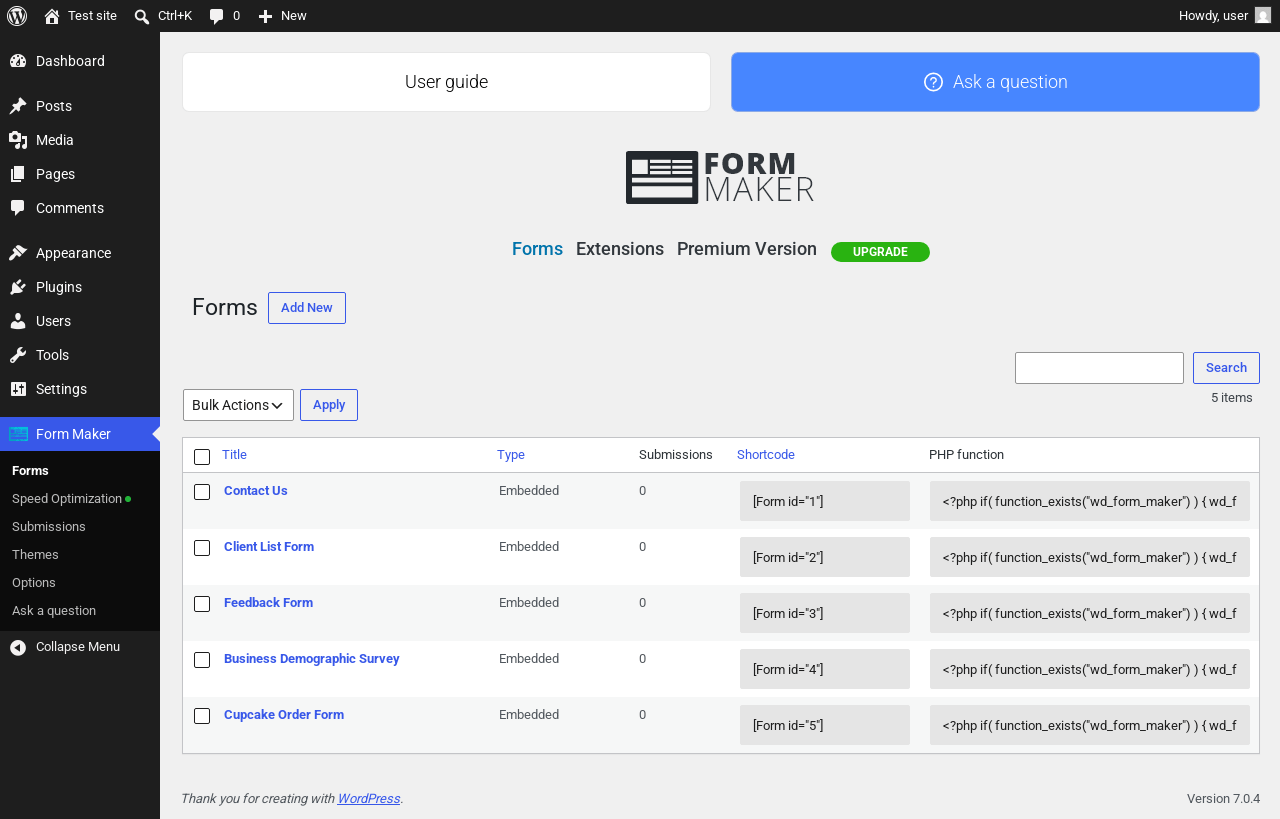Screen dimensions: 1280x819
Task: Click the Form Maker logo
Action: (x=720, y=177)
